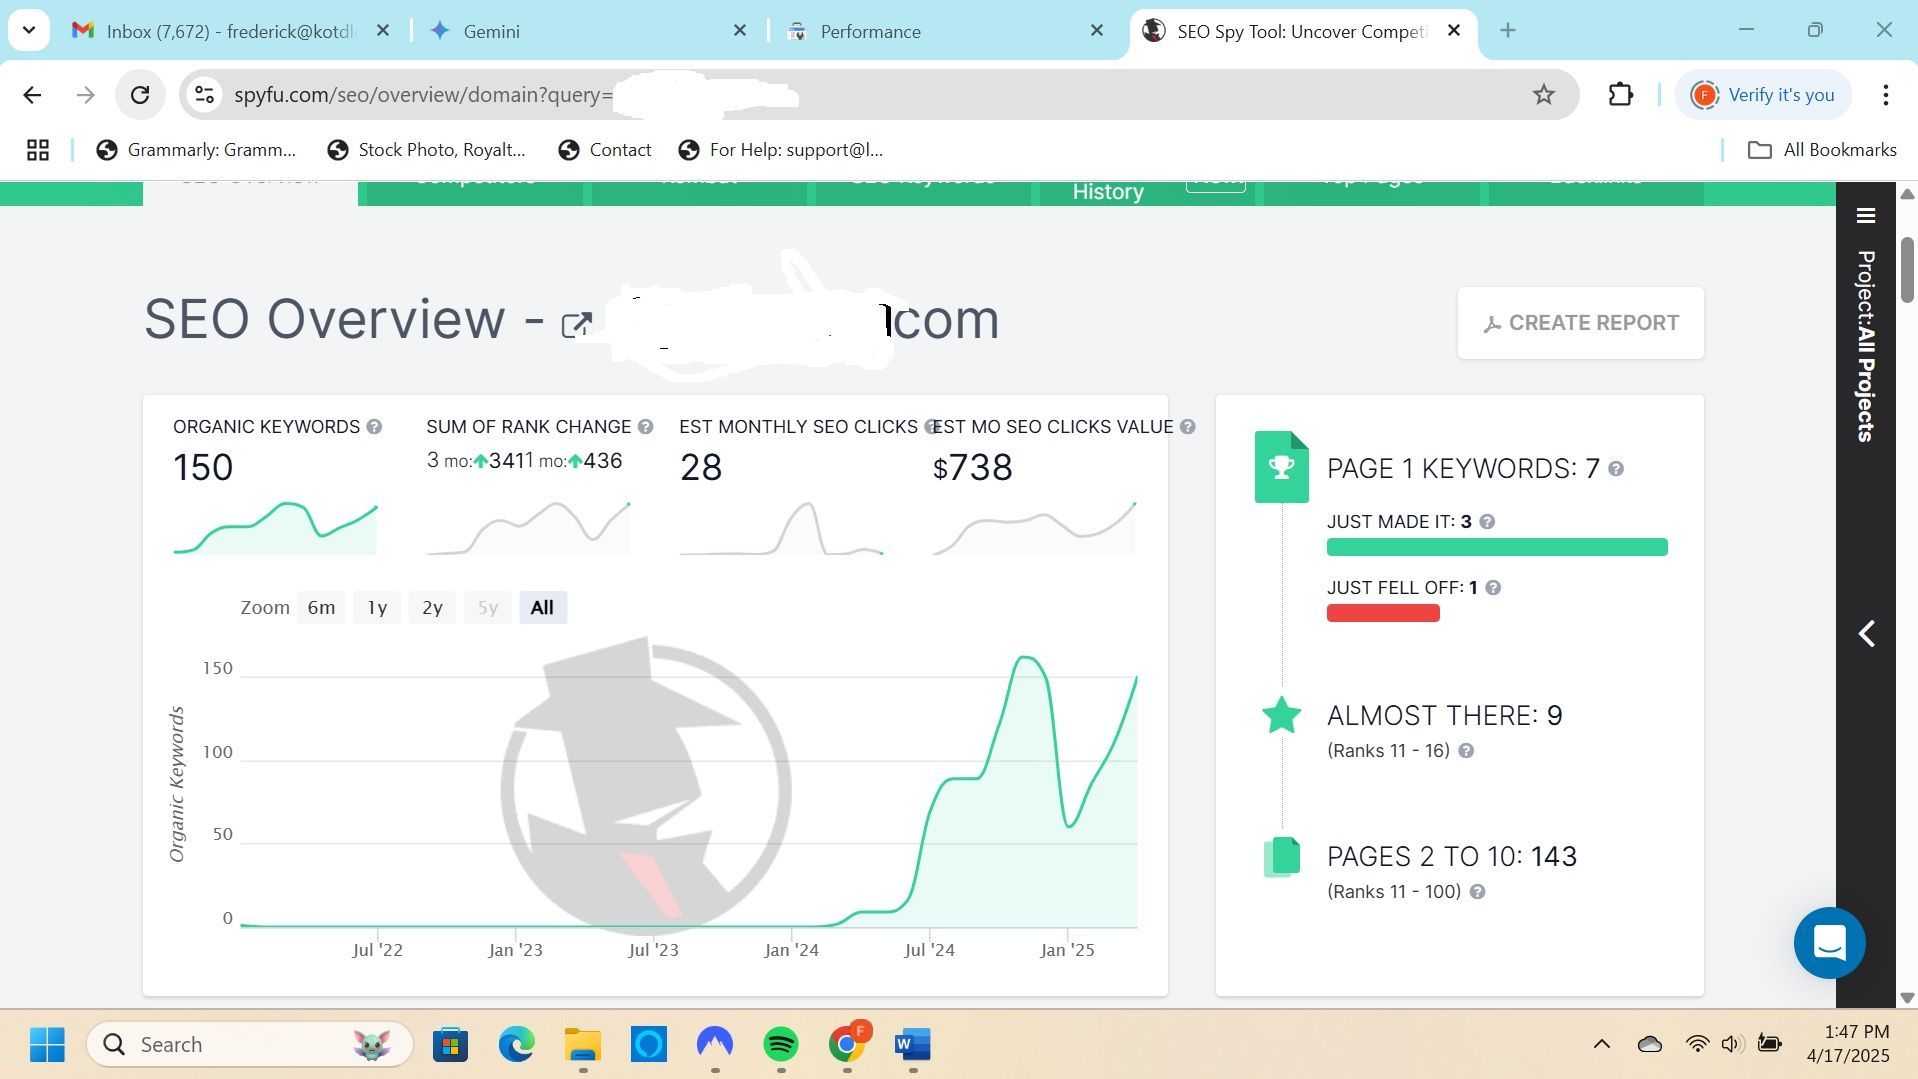
Task: Click the help icon next to Ranks 11 - 16
Action: (x=1466, y=751)
